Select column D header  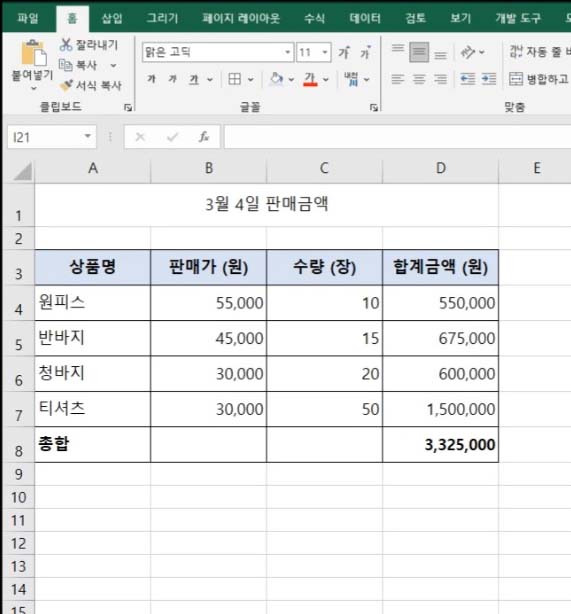441,169
